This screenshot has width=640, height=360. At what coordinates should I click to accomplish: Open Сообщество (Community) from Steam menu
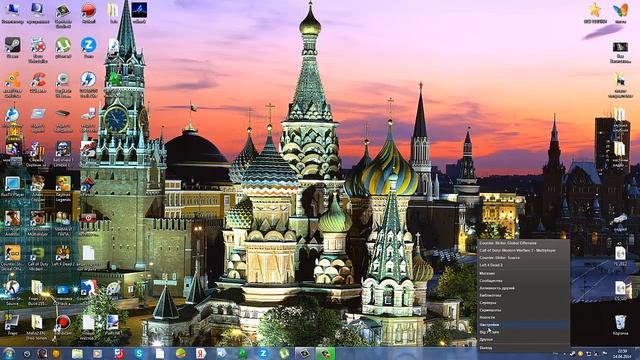pyautogui.click(x=524, y=281)
